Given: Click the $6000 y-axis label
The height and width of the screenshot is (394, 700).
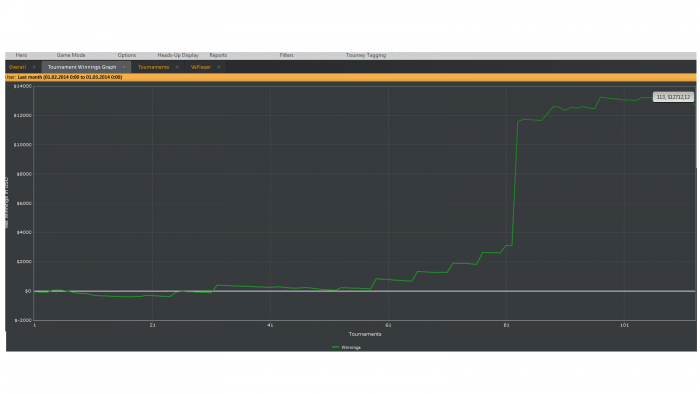Looking at the screenshot, I should click(24, 203).
